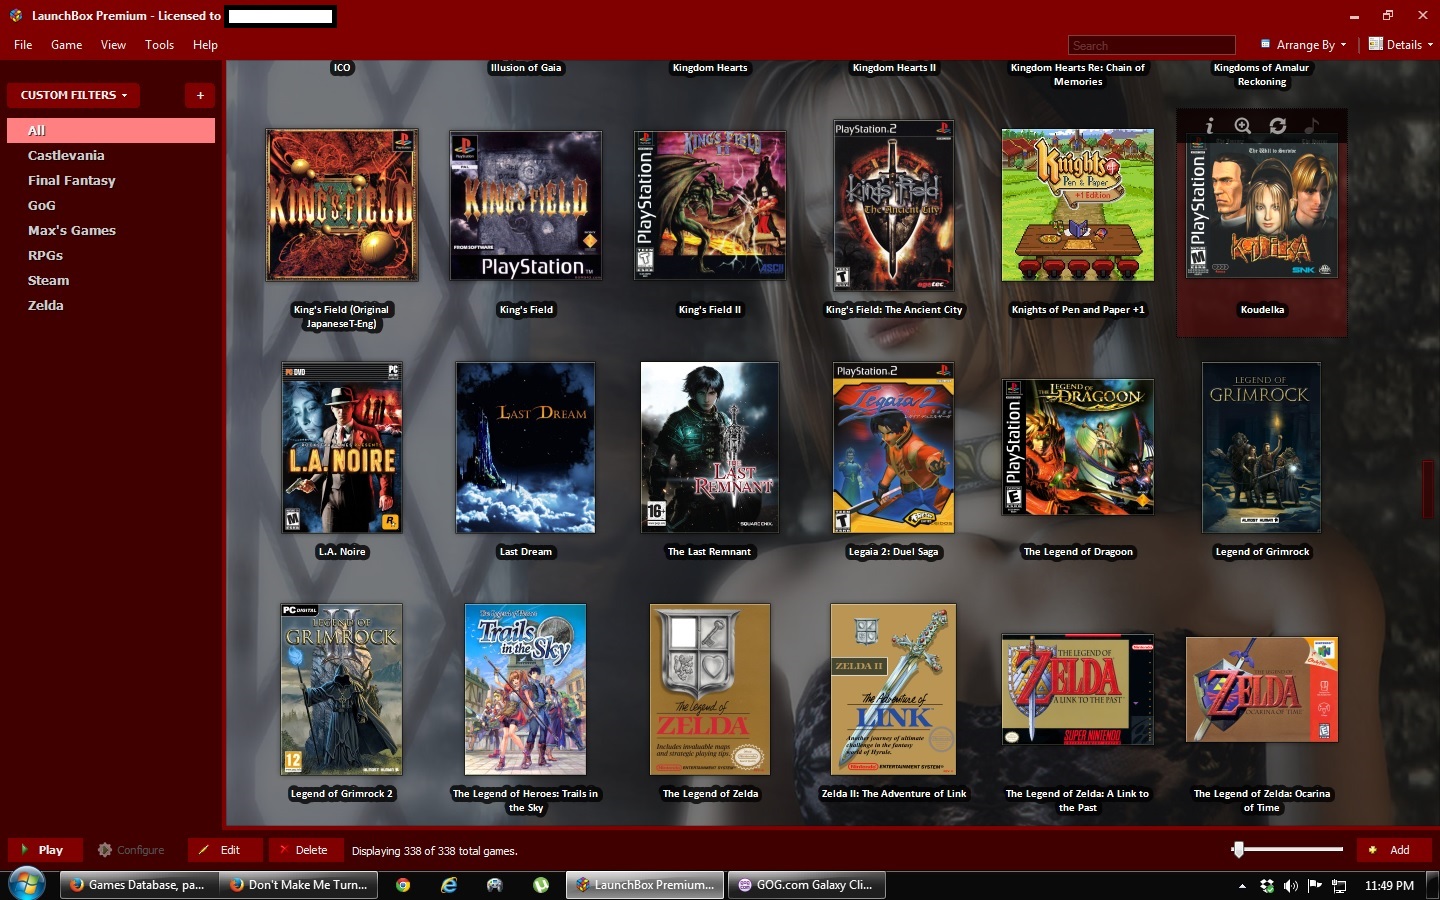
Task: Select The Legend of Dragoon cover
Action: point(1078,447)
